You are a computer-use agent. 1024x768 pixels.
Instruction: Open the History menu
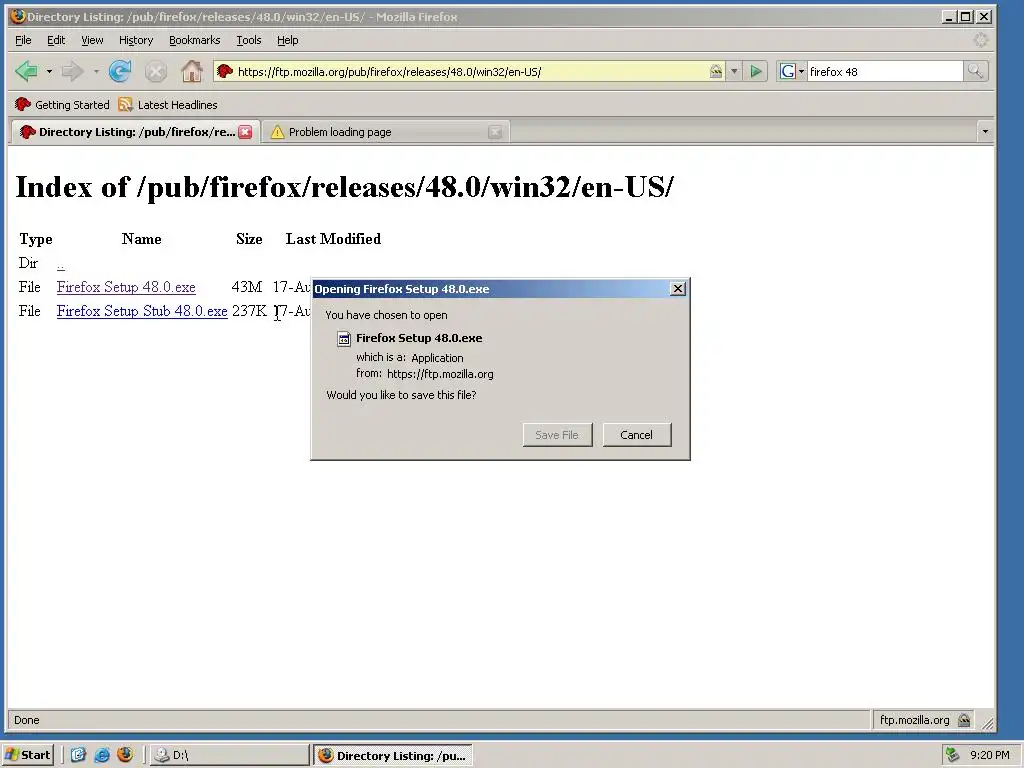136,40
